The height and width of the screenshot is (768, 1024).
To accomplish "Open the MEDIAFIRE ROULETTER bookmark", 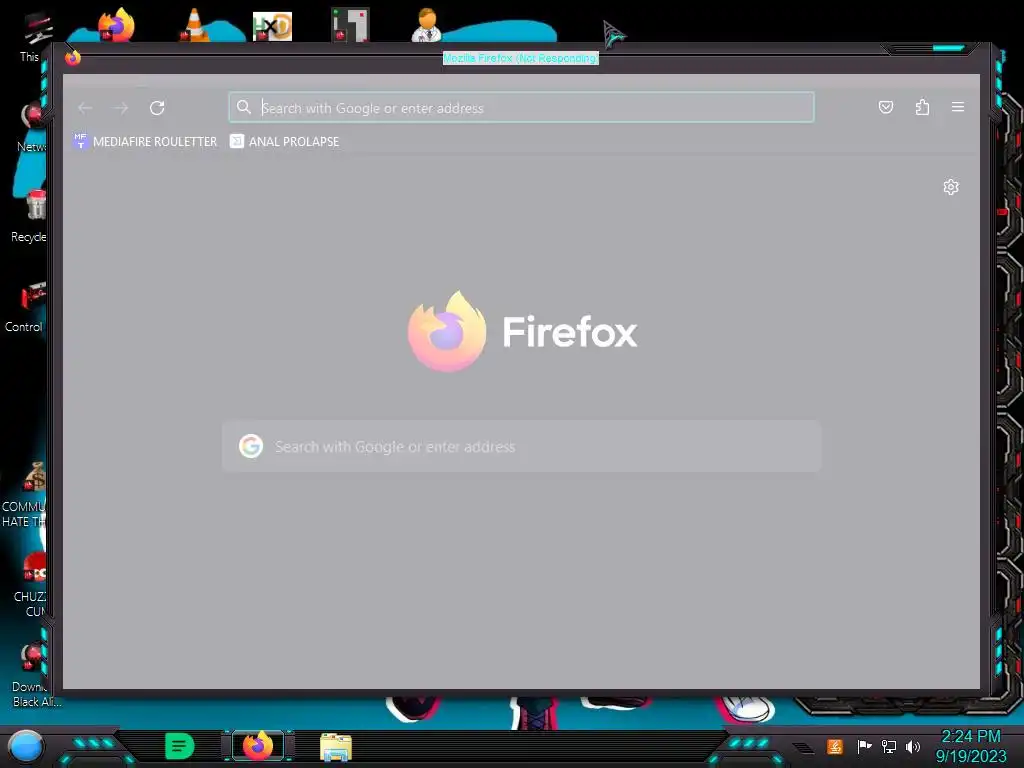I will tap(145, 141).
